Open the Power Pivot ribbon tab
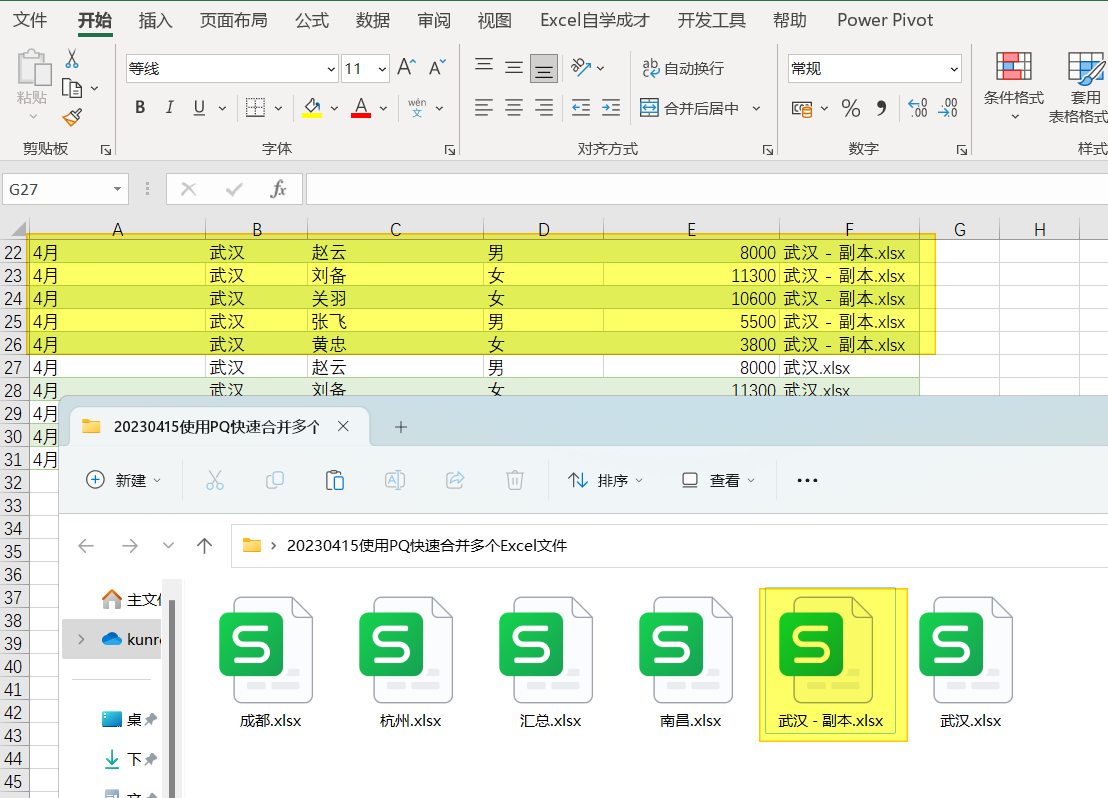The width and height of the screenshot is (1108, 798). click(x=885, y=20)
